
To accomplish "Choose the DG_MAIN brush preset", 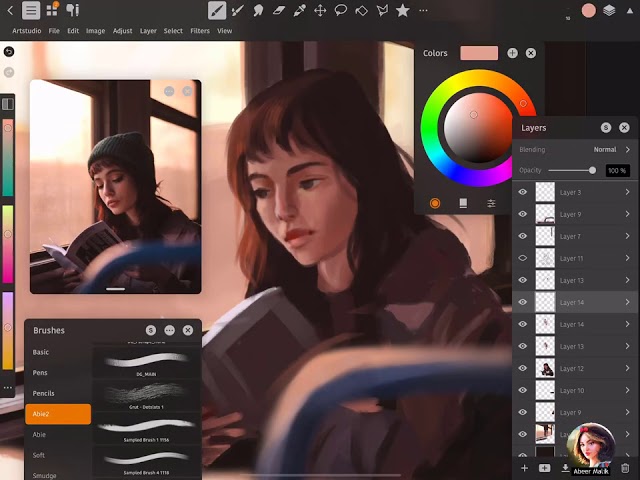I will 147,362.
